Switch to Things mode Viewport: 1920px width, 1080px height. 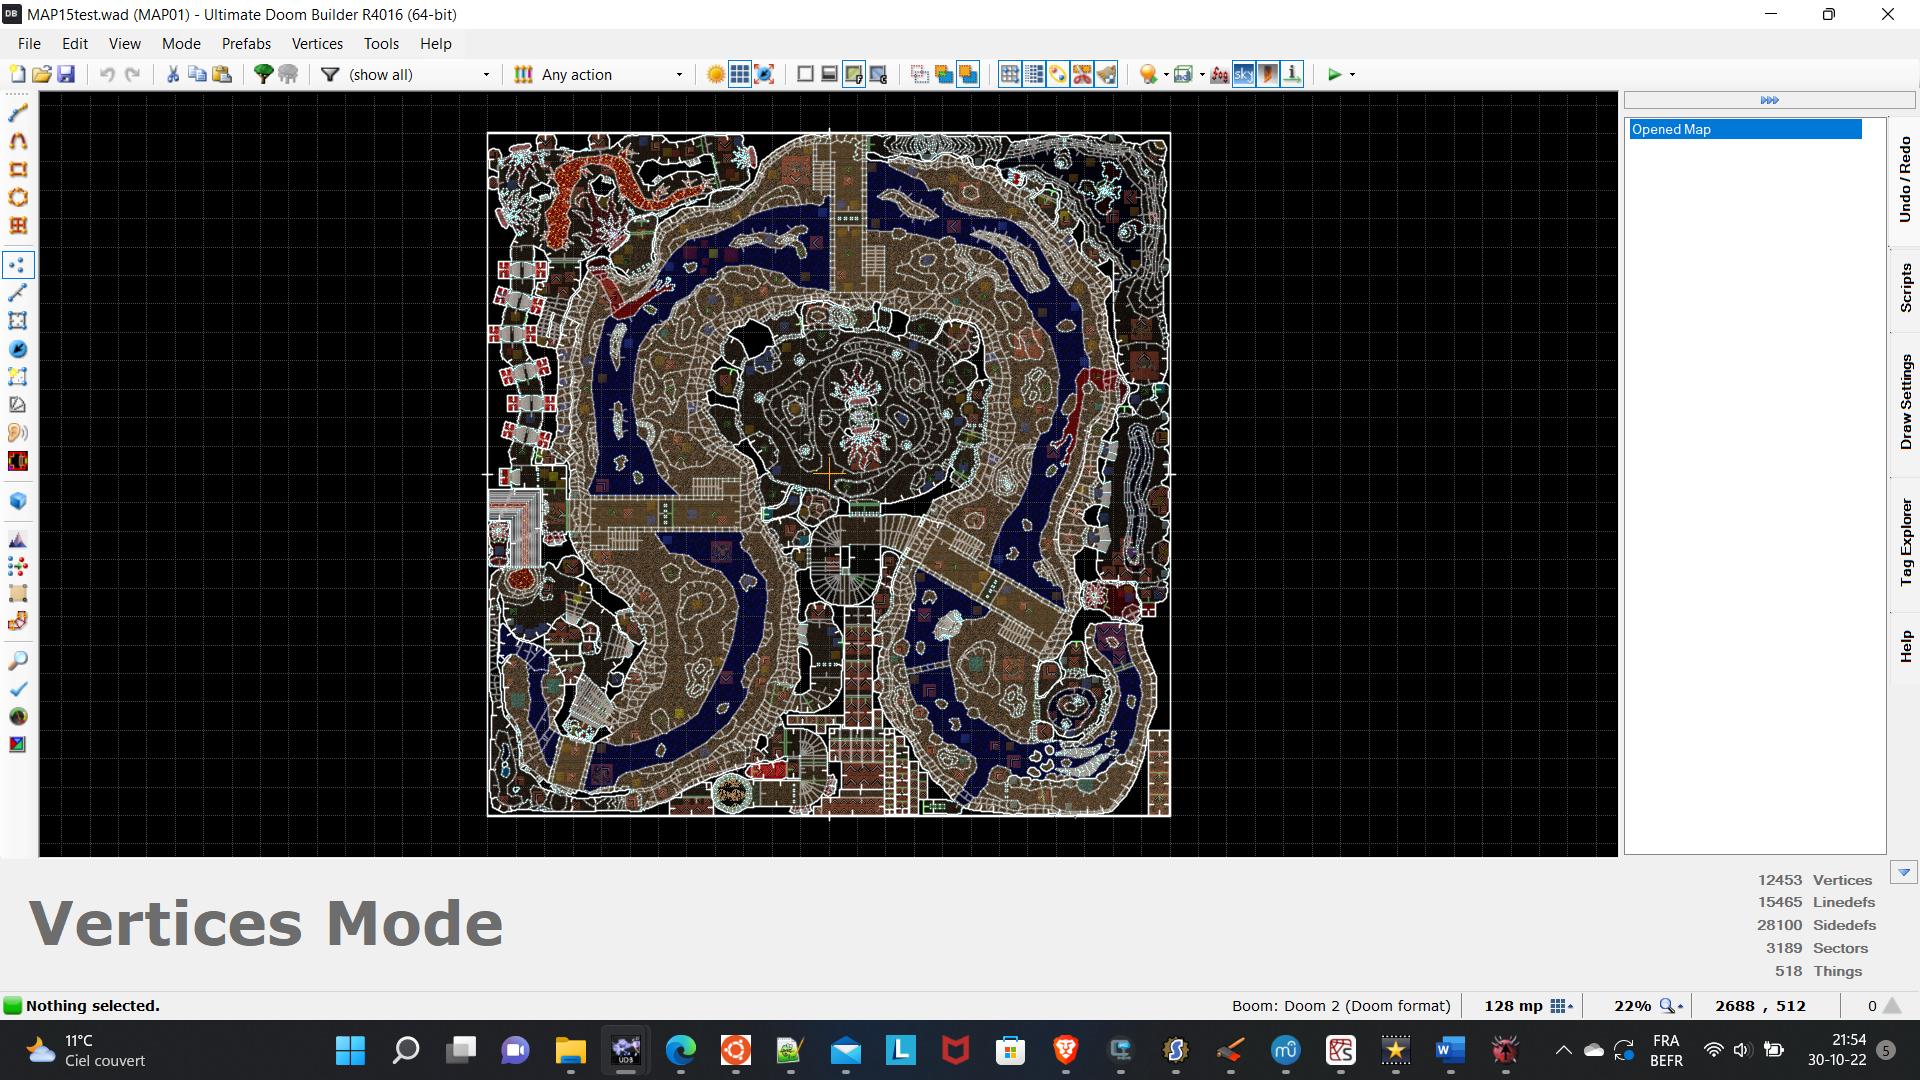pyautogui.click(x=18, y=349)
